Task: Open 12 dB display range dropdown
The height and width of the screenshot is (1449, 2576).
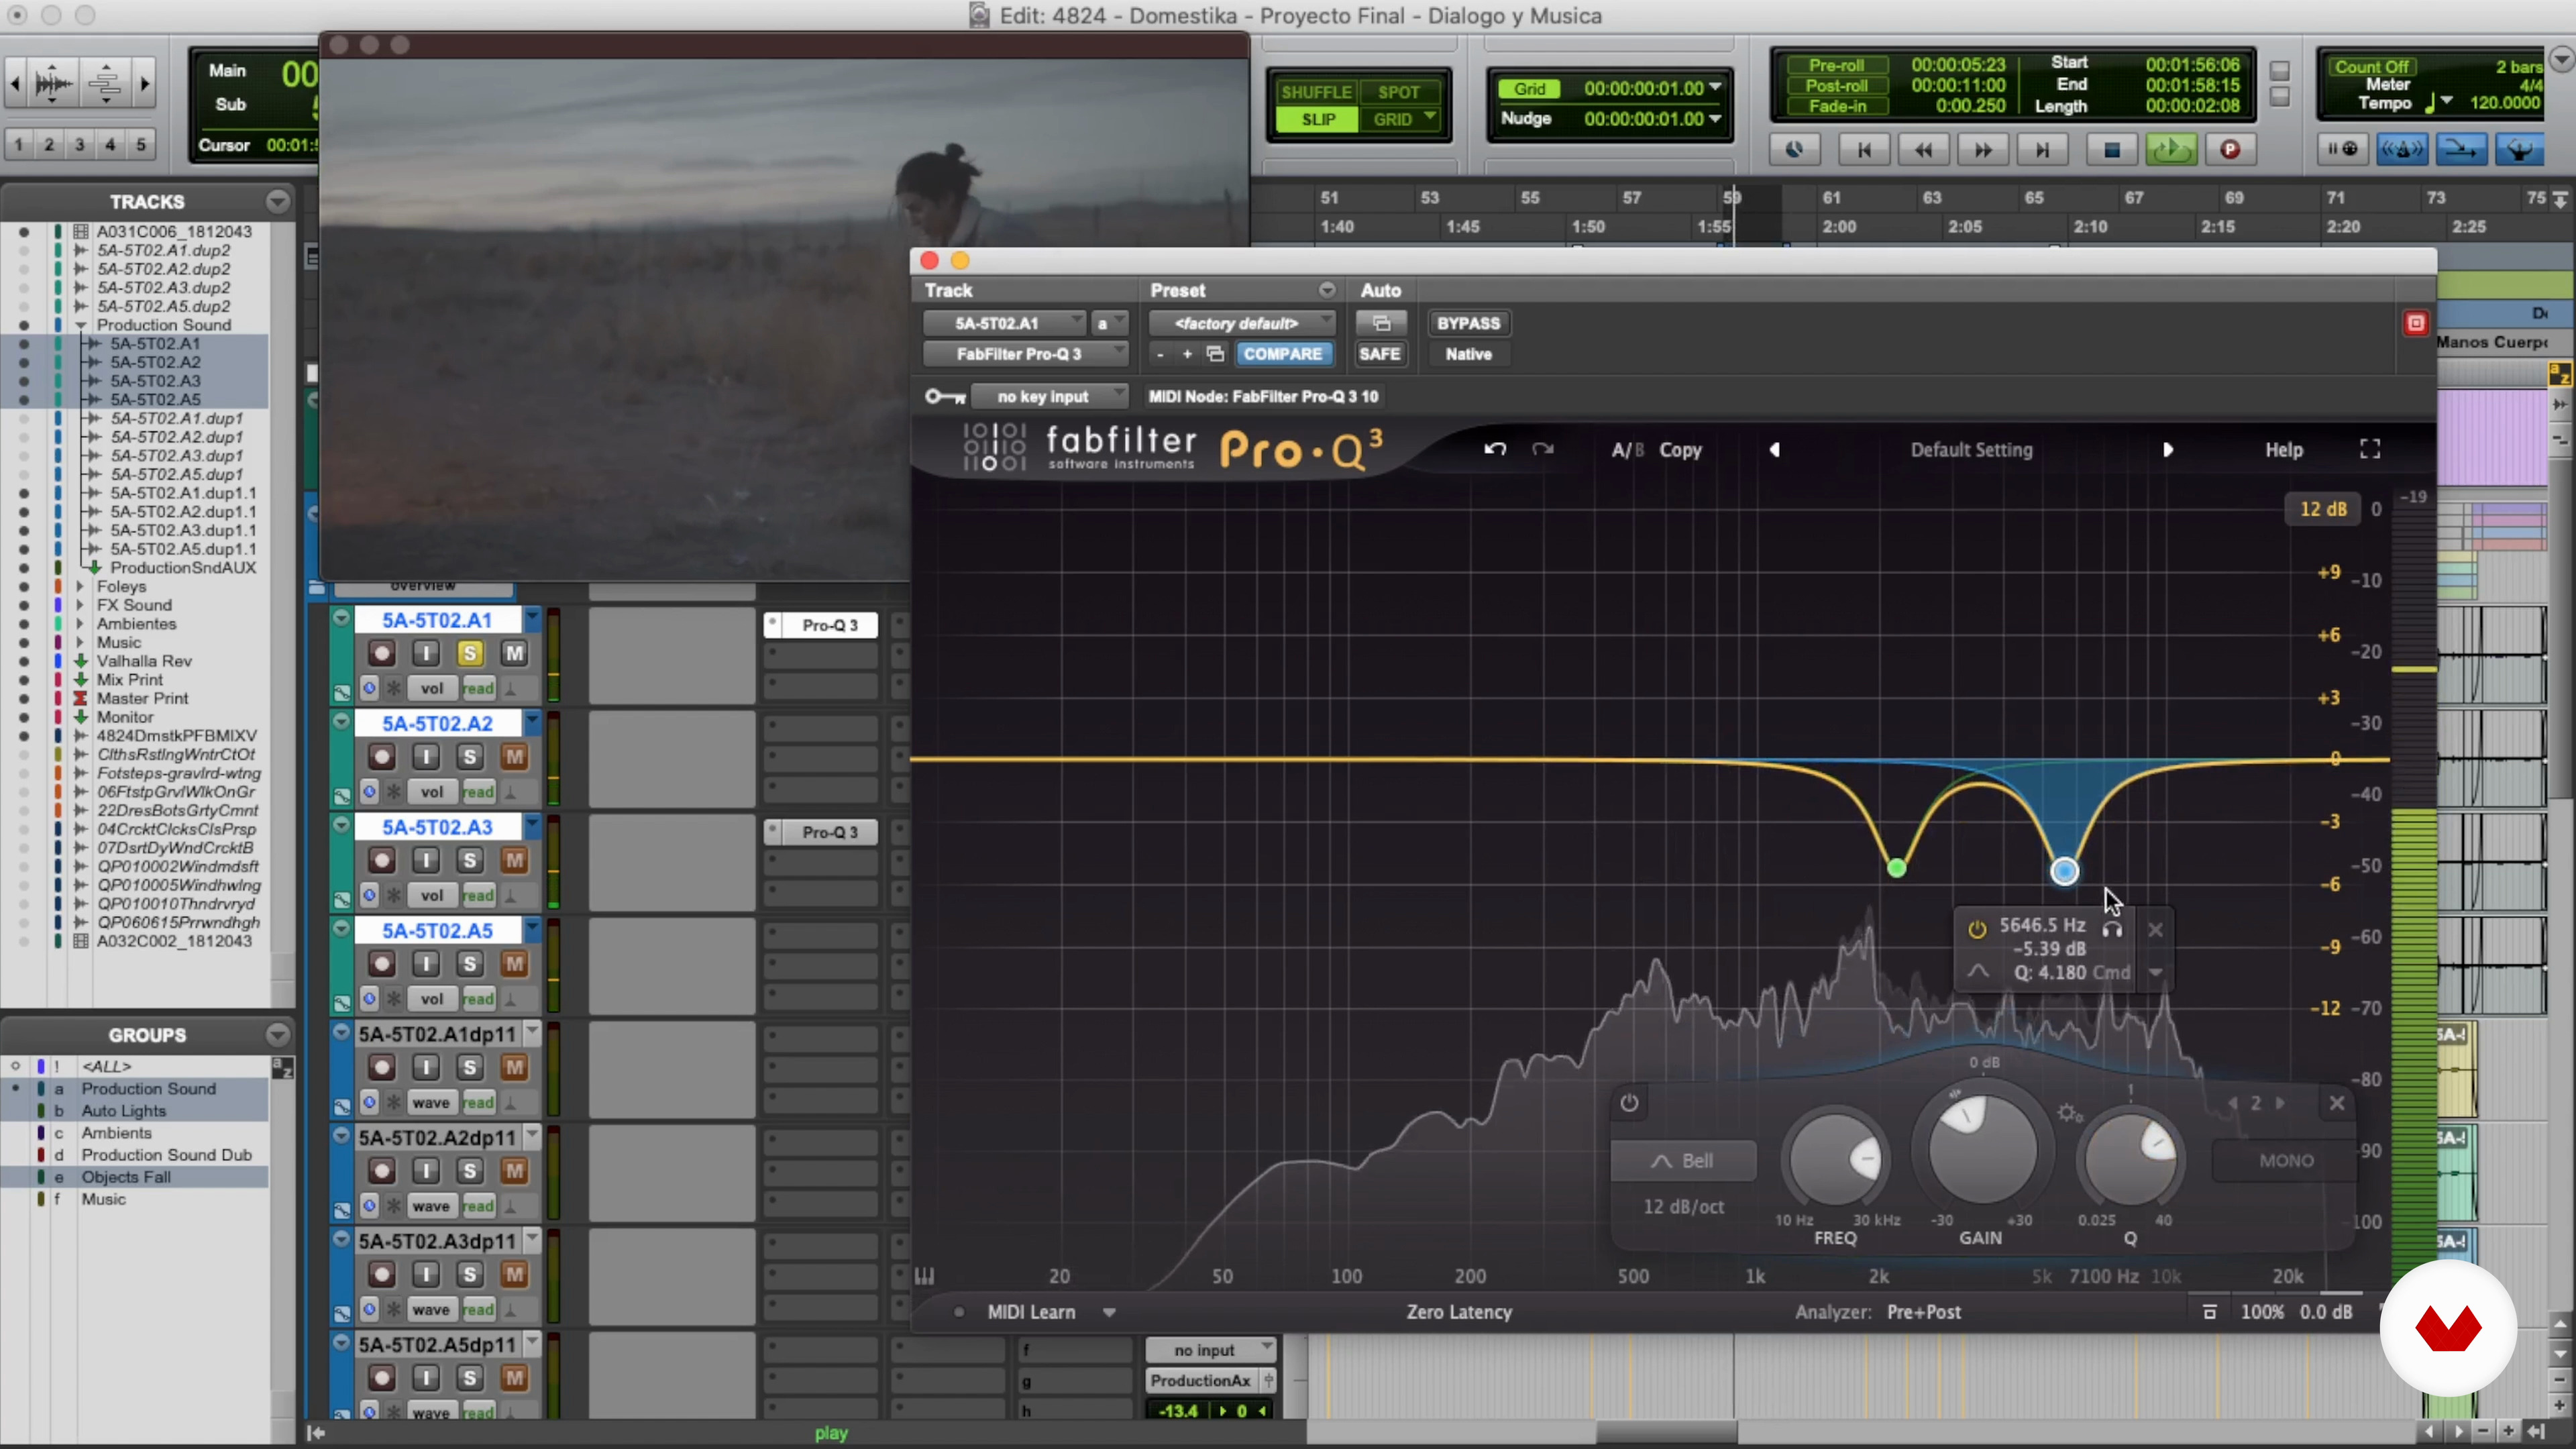Action: click(2323, 509)
